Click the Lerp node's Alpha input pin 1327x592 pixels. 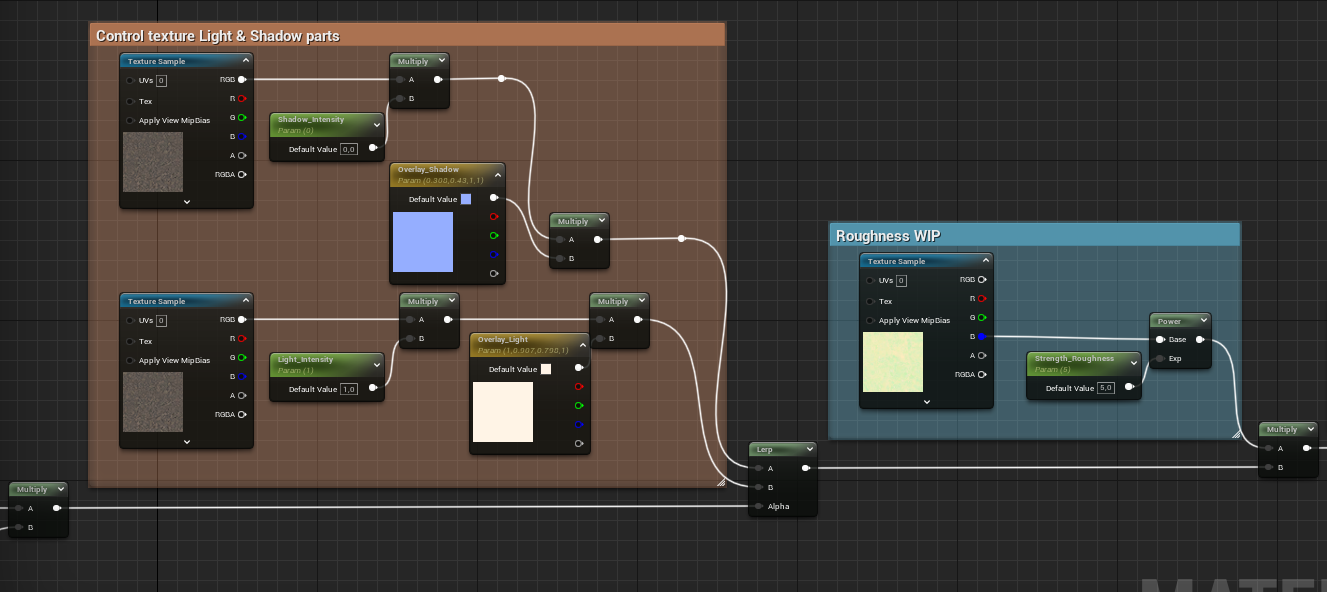pos(757,506)
